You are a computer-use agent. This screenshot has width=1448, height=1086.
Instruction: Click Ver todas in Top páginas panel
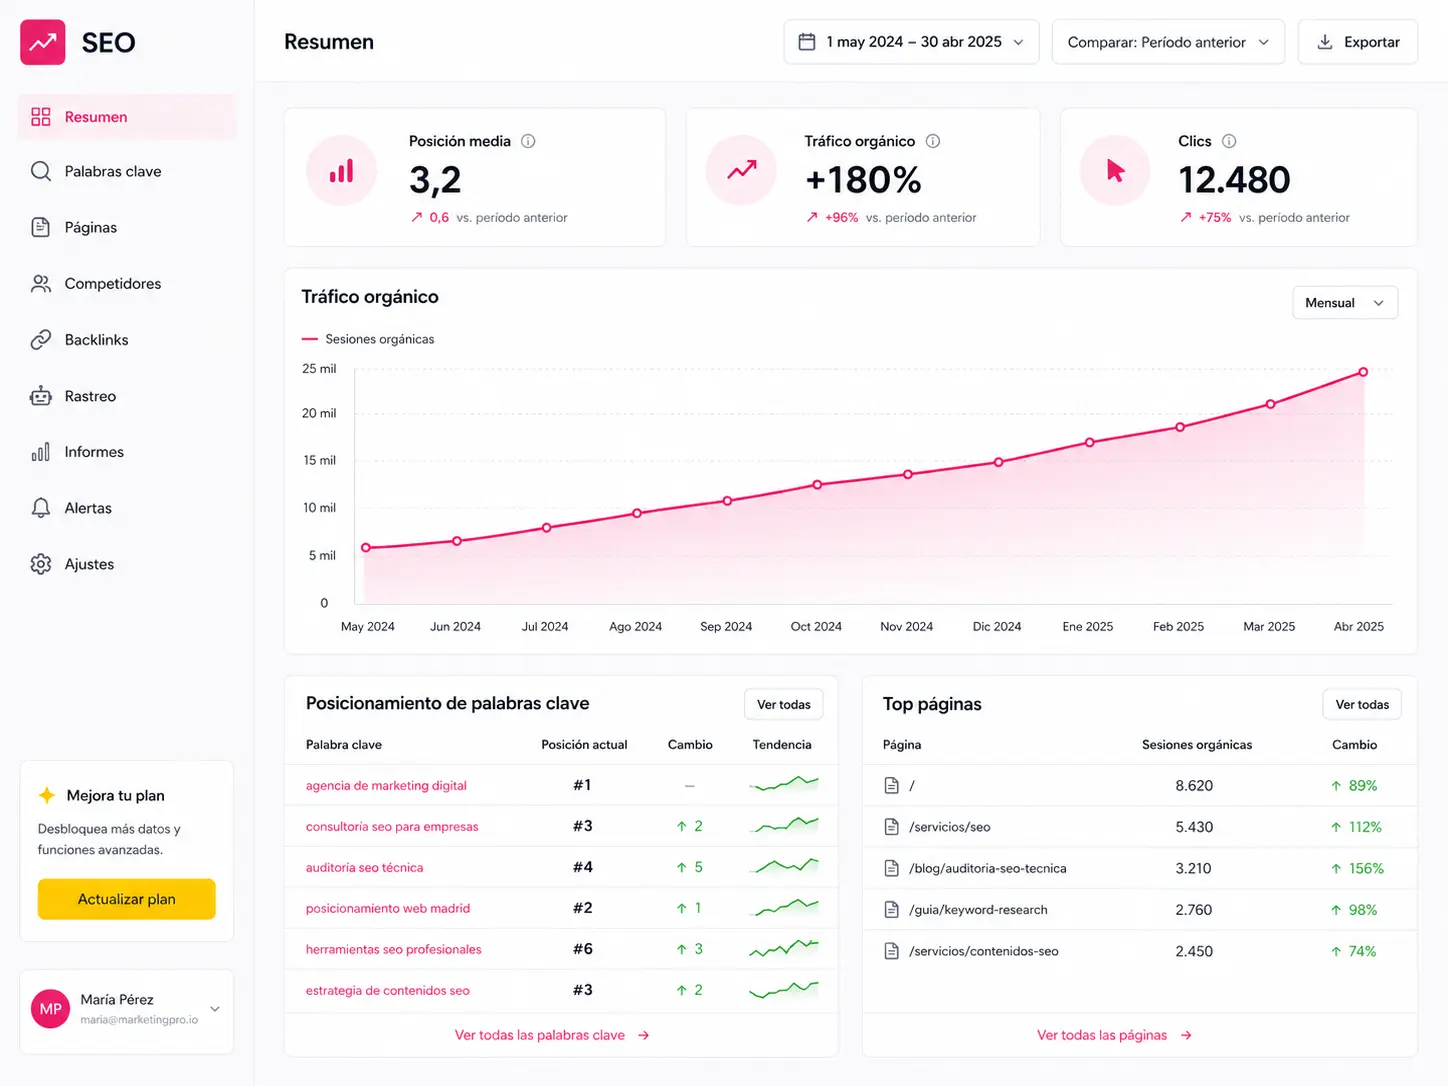pyautogui.click(x=1362, y=704)
